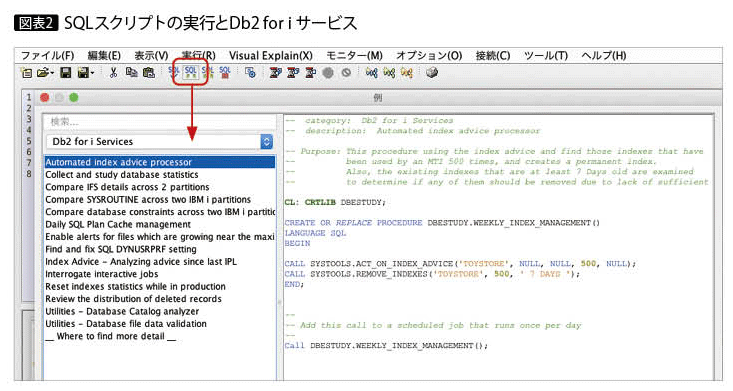Expand the arrow beside the Open folder icon
This screenshot has height=391, width=733.
click(51, 73)
